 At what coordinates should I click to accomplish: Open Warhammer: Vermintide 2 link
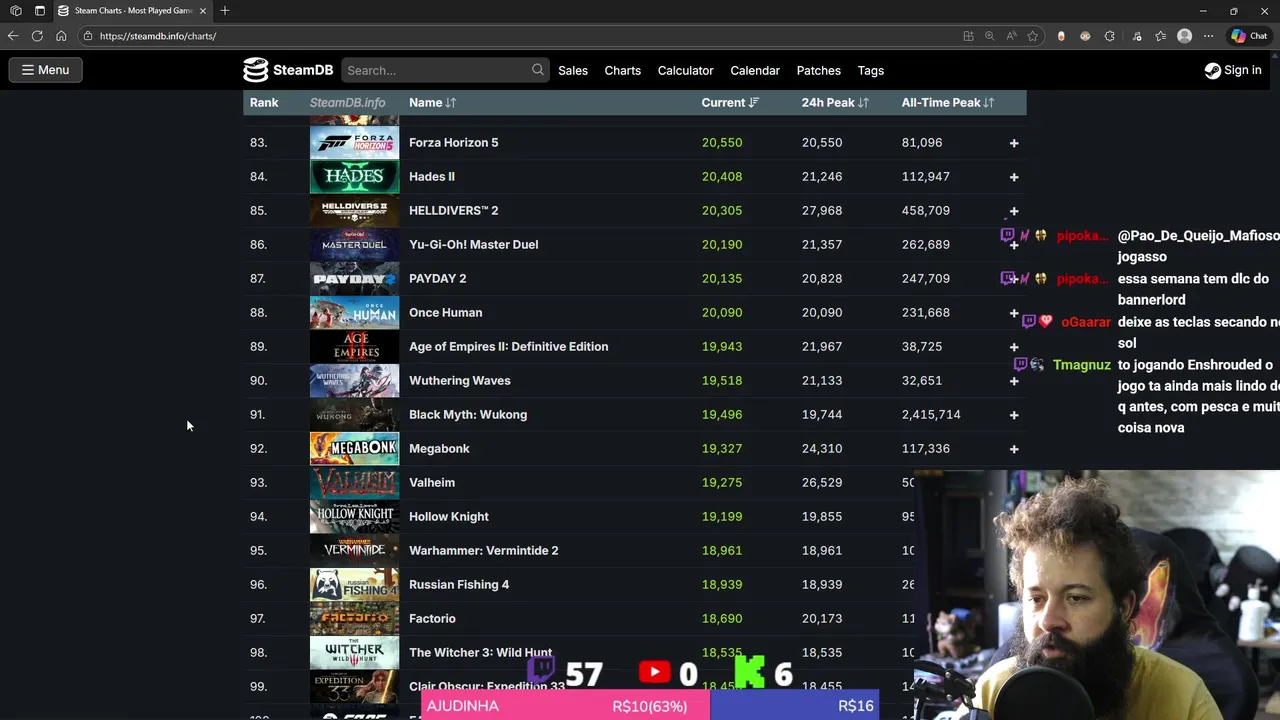[483, 550]
